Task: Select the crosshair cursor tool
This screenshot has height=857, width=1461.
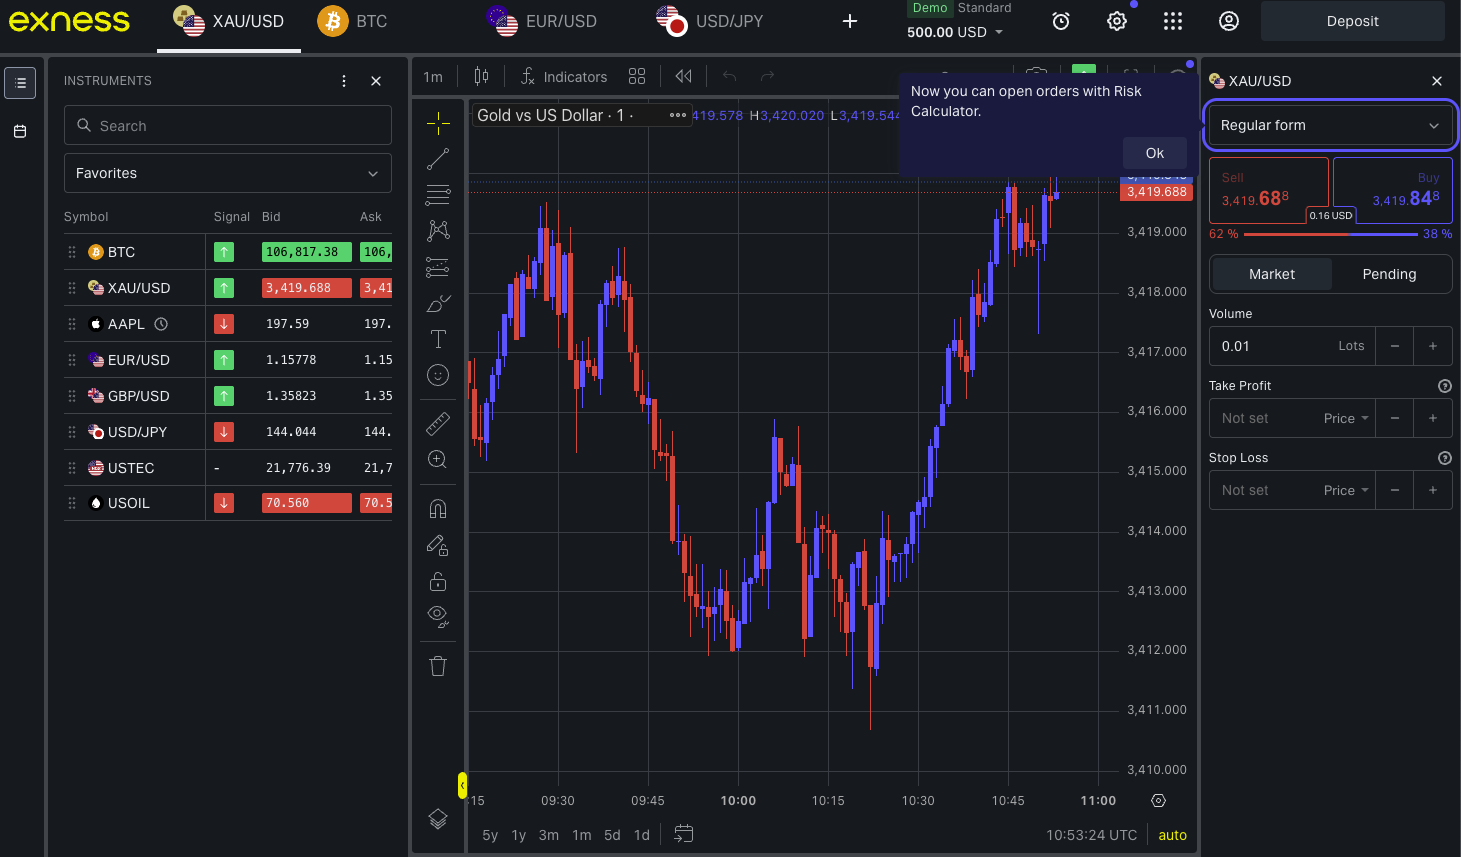Action: click(438, 123)
